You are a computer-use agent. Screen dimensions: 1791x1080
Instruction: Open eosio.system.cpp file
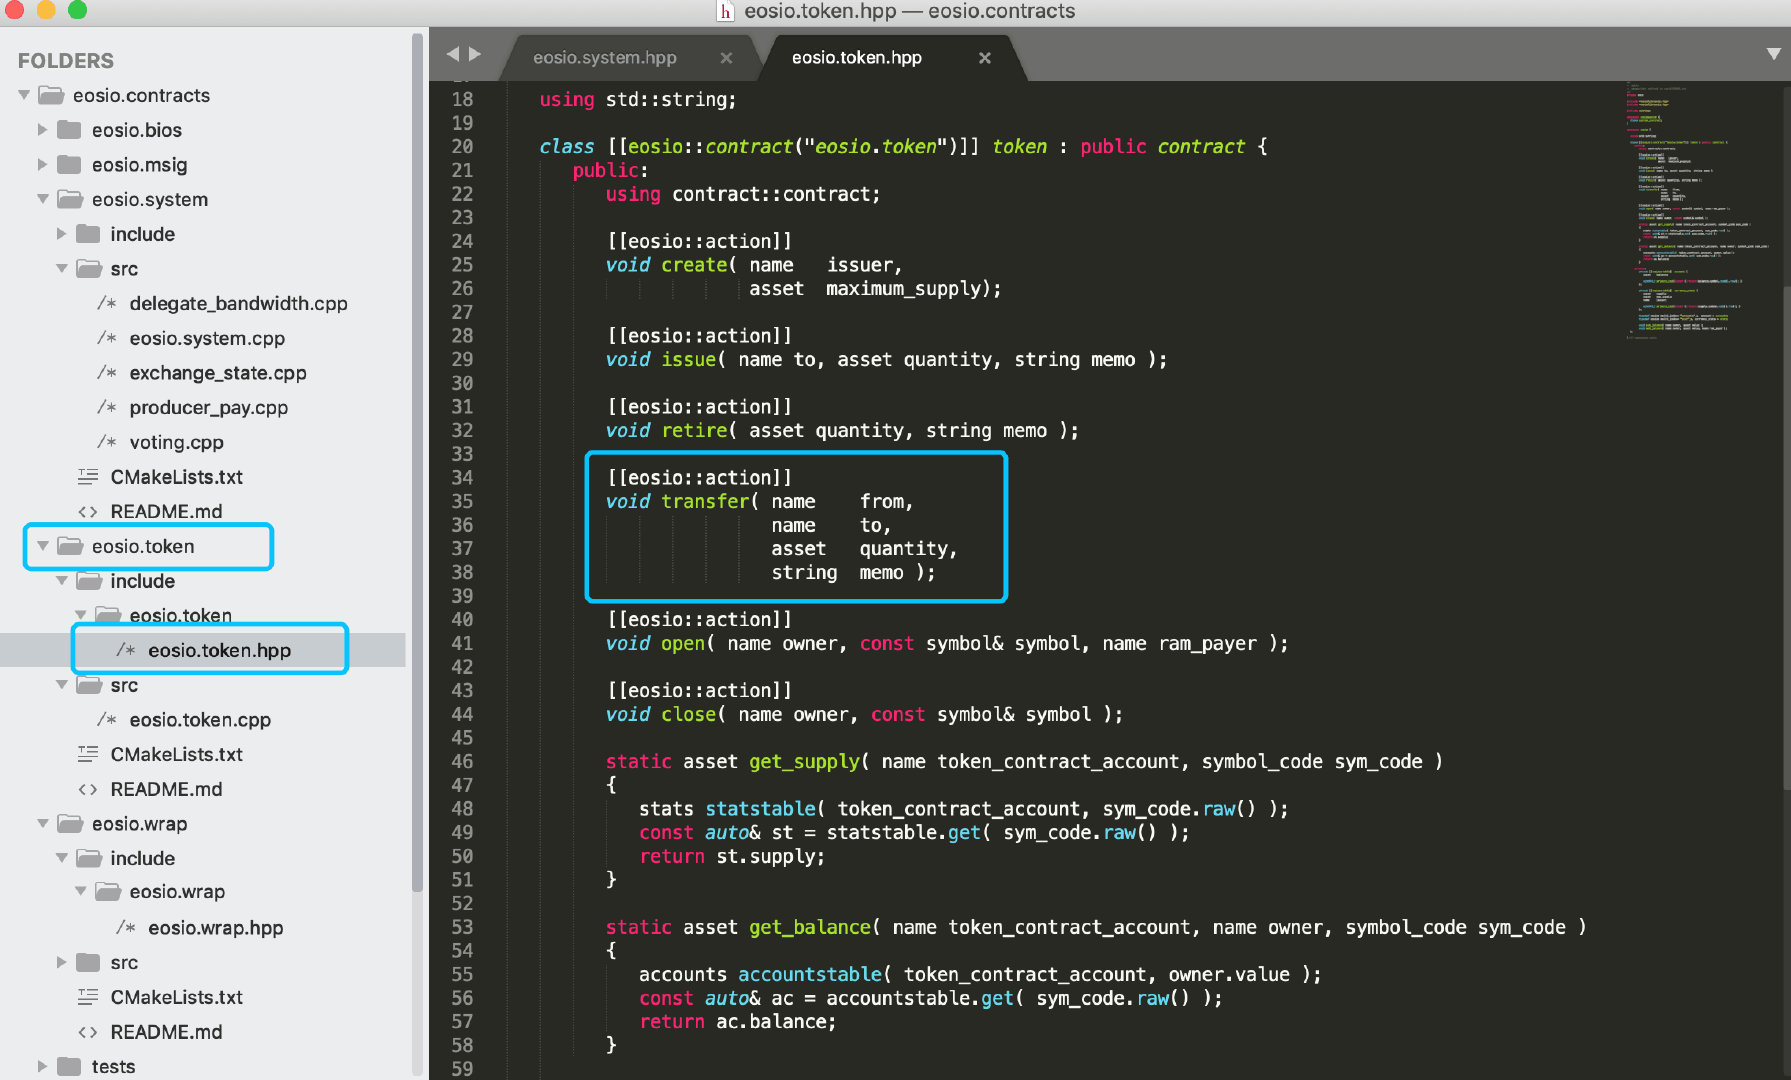[207, 338]
